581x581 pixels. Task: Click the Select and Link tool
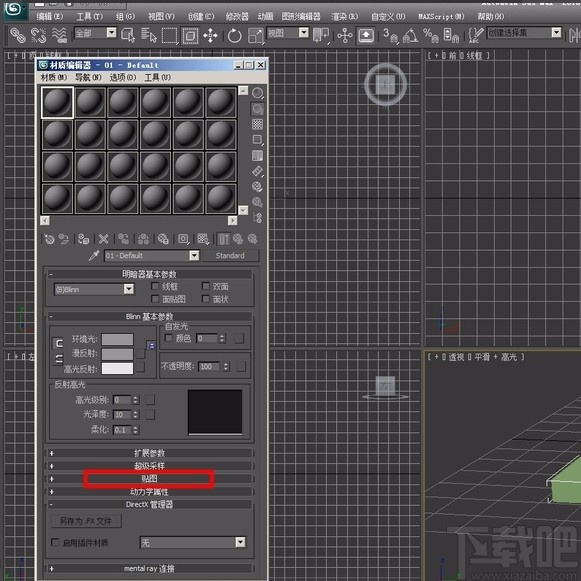[17, 35]
